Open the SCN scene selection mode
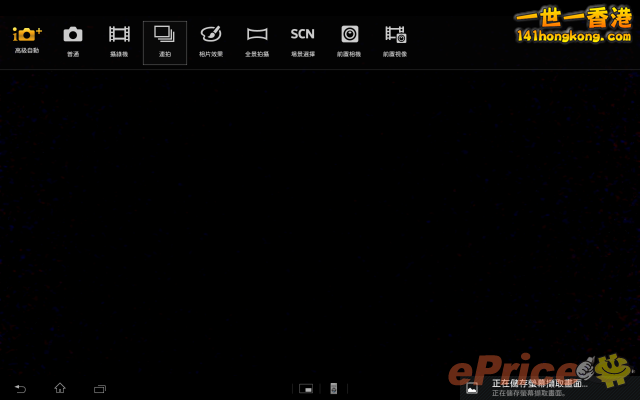The image size is (640, 400). (303, 42)
